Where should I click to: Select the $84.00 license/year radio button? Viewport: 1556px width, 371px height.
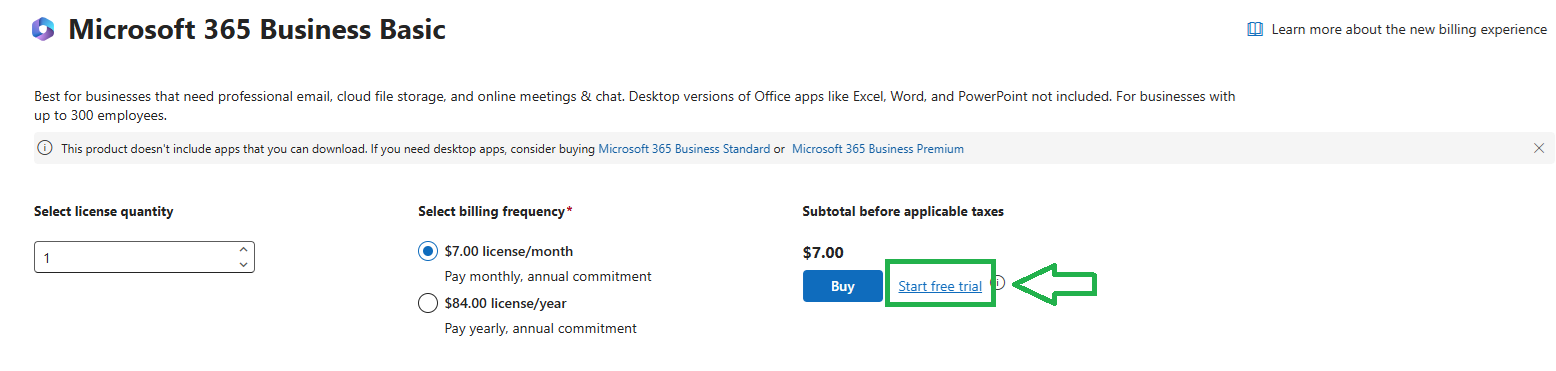coord(428,303)
